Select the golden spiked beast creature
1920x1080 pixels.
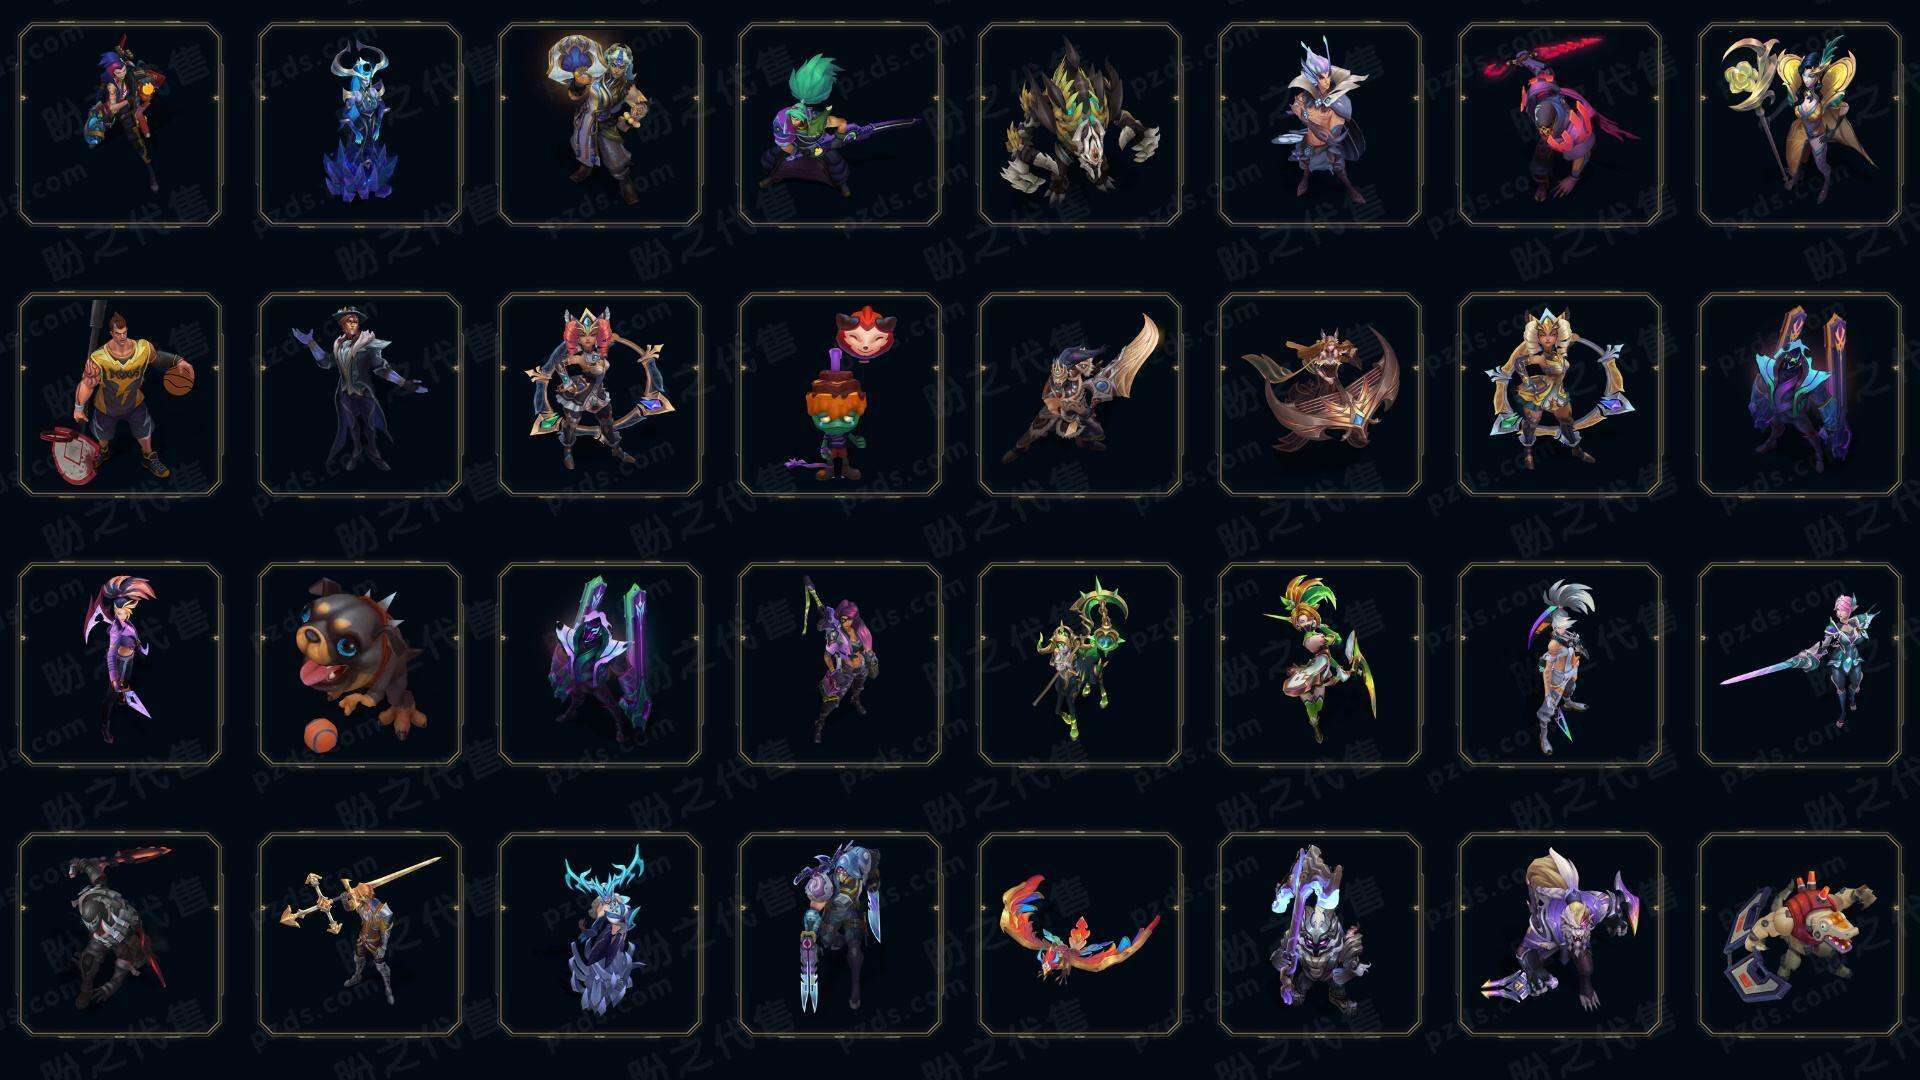1080,125
